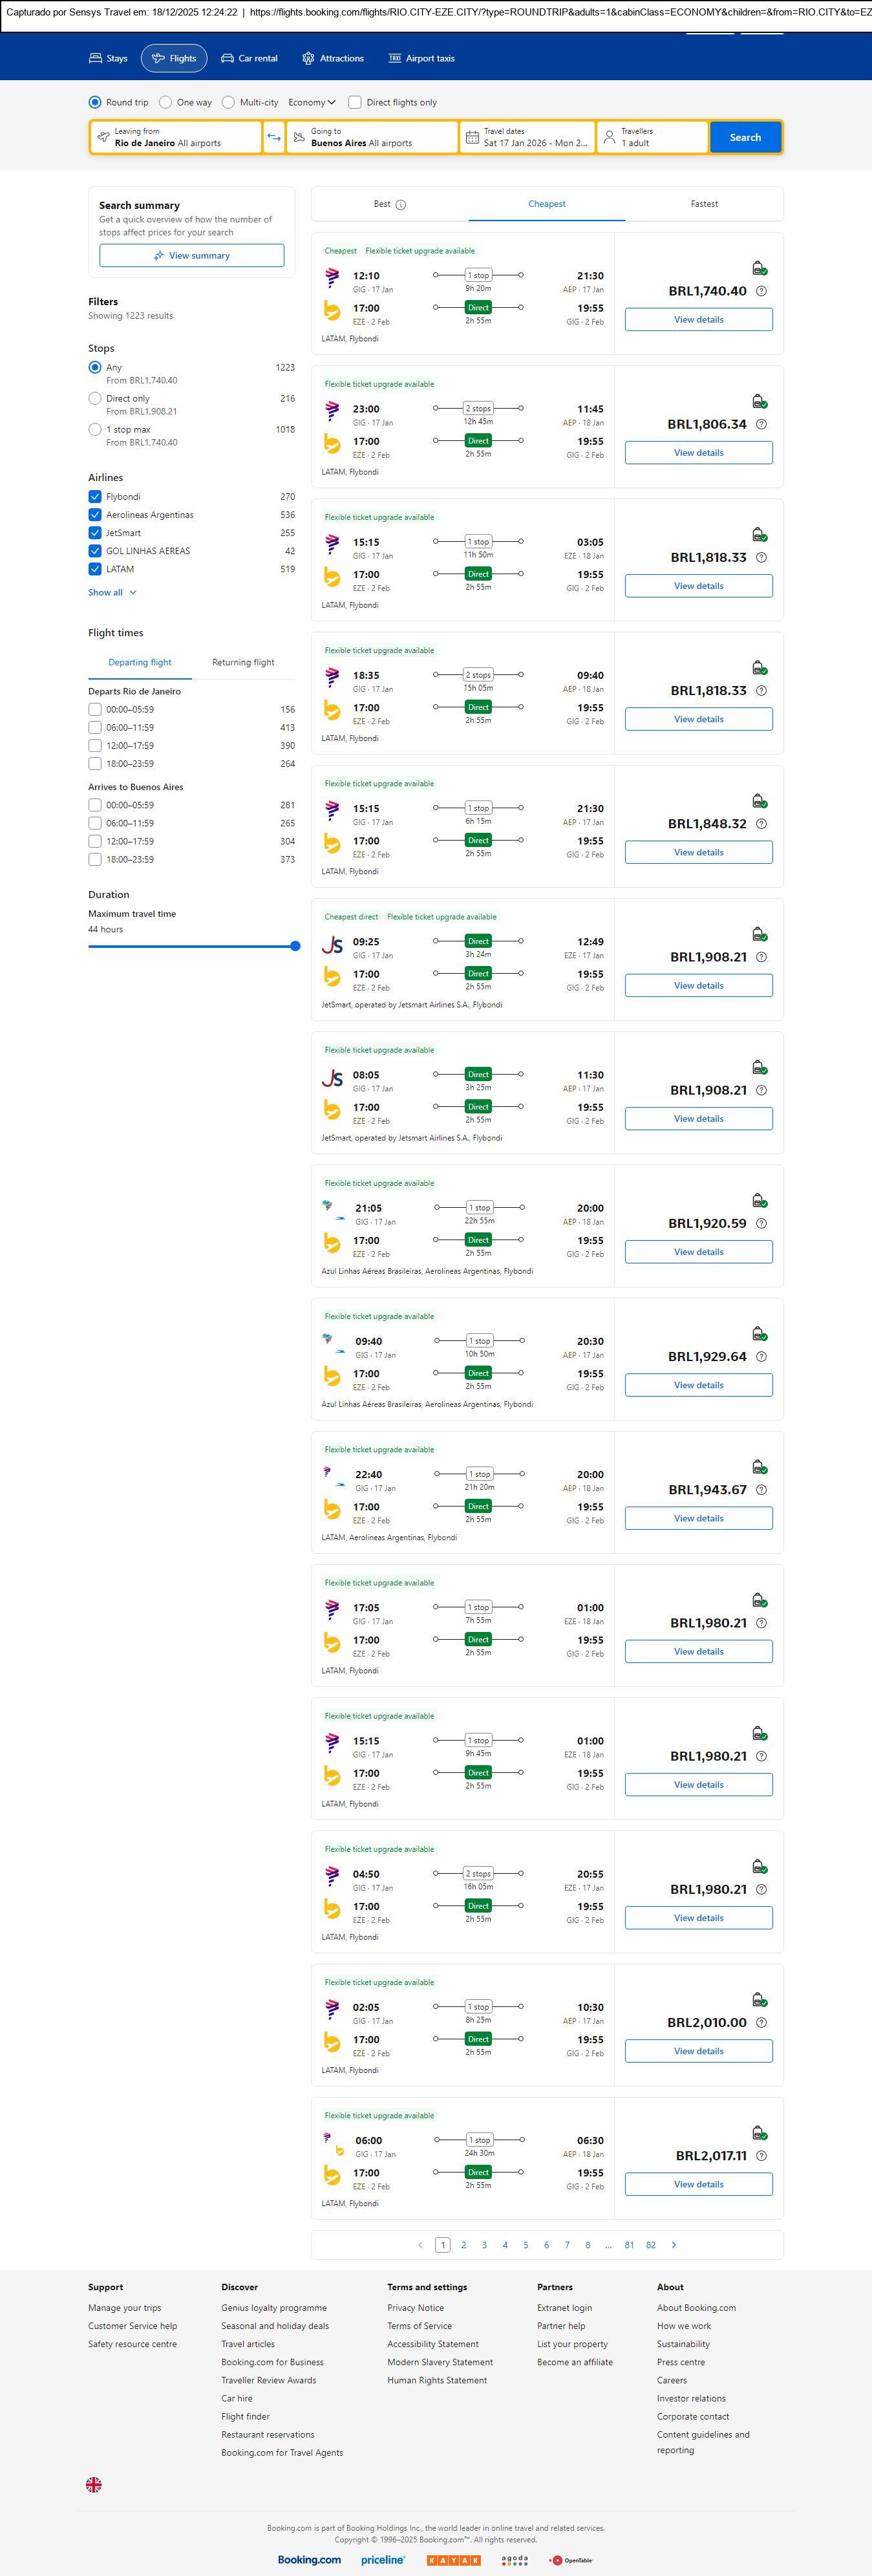The width and height of the screenshot is (872, 2576).
Task: Click the info icon beside the Best tab
Action: point(401,205)
